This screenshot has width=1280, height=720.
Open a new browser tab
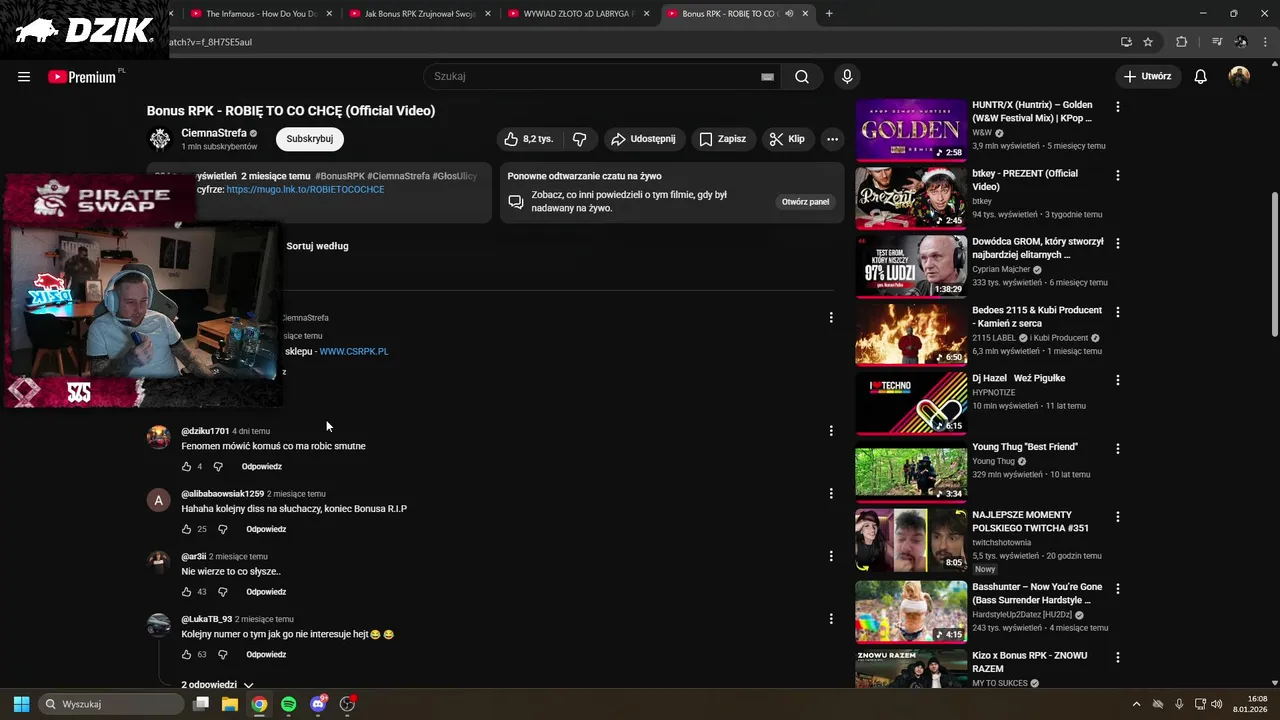click(x=829, y=14)
